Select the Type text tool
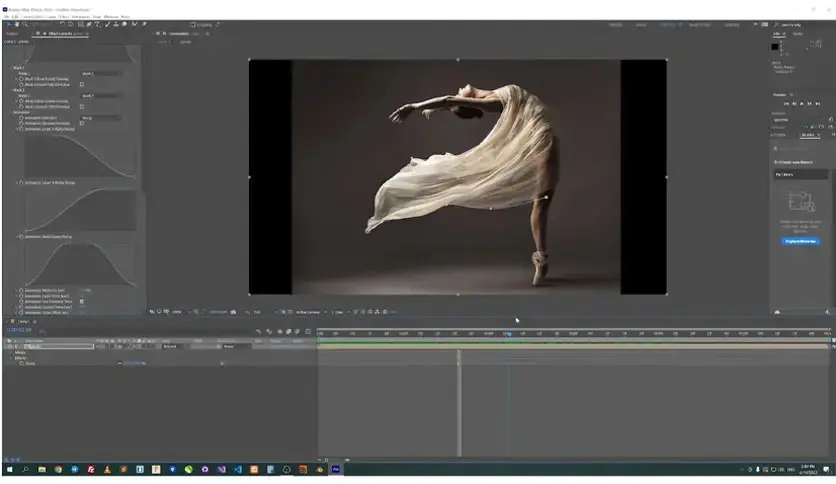The height and width of the screenshot is (484, 836). click(98, 24)
